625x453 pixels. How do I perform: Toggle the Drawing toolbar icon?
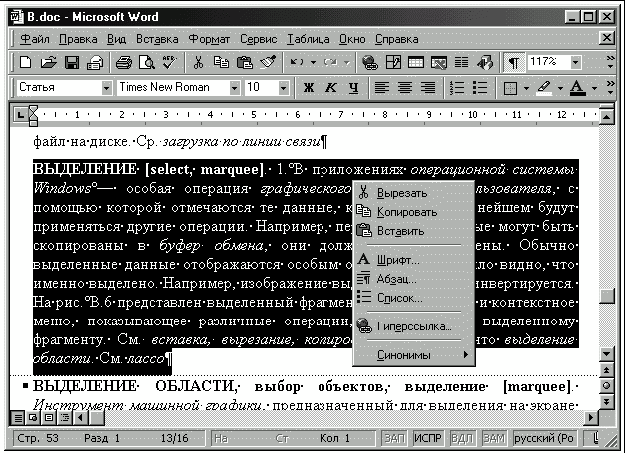coord(485,62)
